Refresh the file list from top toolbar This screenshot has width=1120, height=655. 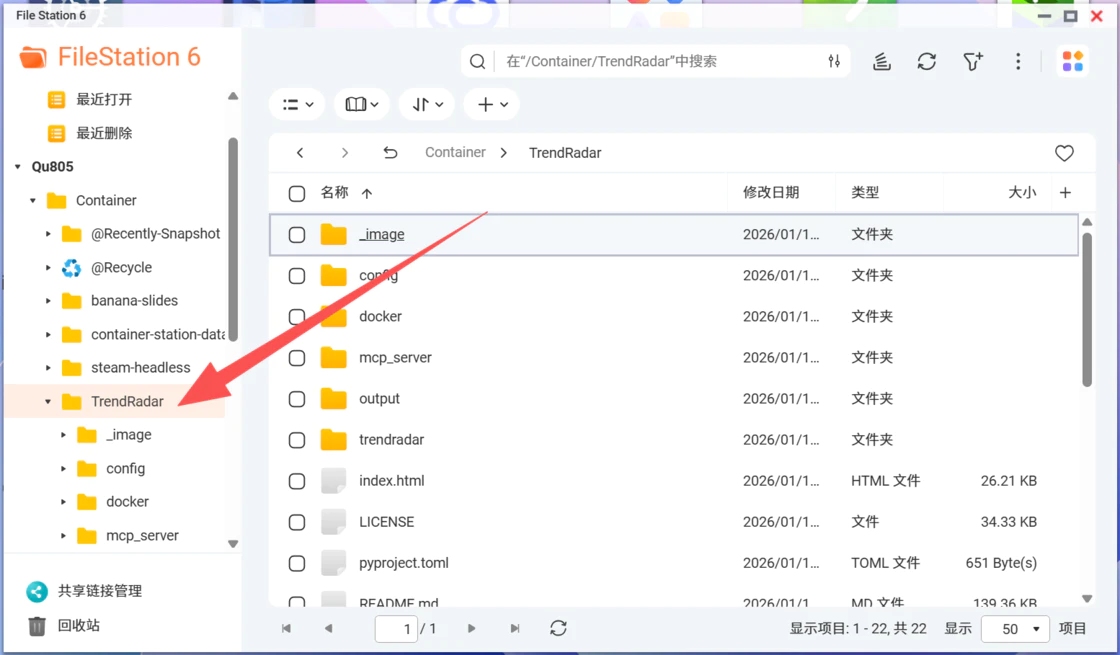point(926,61)
